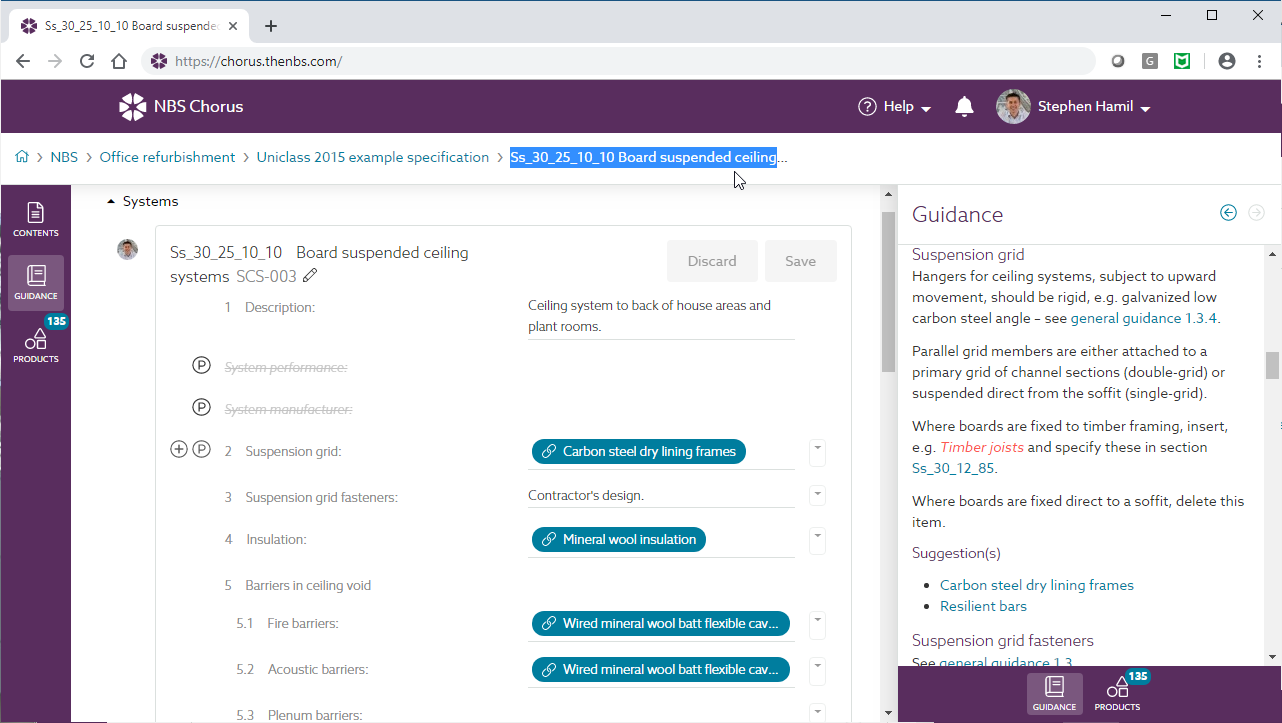
Task: Click the NBS breadcrumb link
Action: (64, 157)
